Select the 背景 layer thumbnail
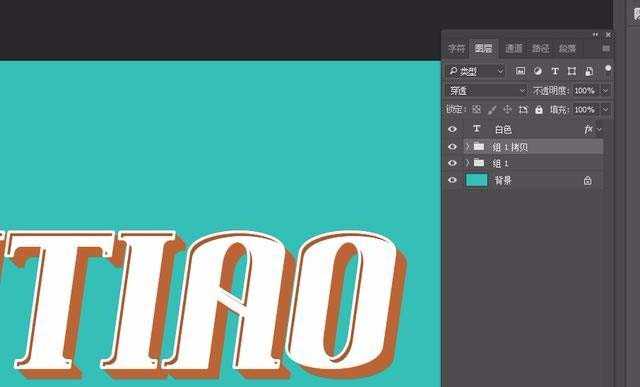This screenshot has width=640, height=387. [477, 180]
